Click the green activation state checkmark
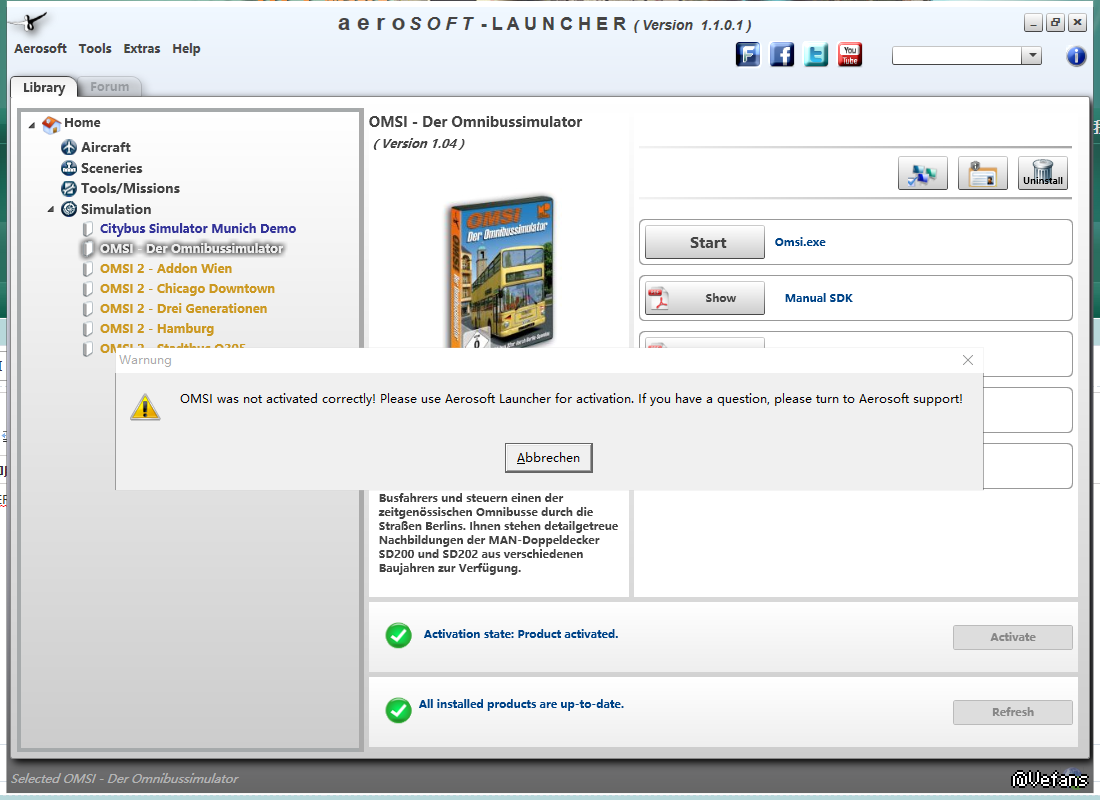1100x800 pixels. (398, 635)
